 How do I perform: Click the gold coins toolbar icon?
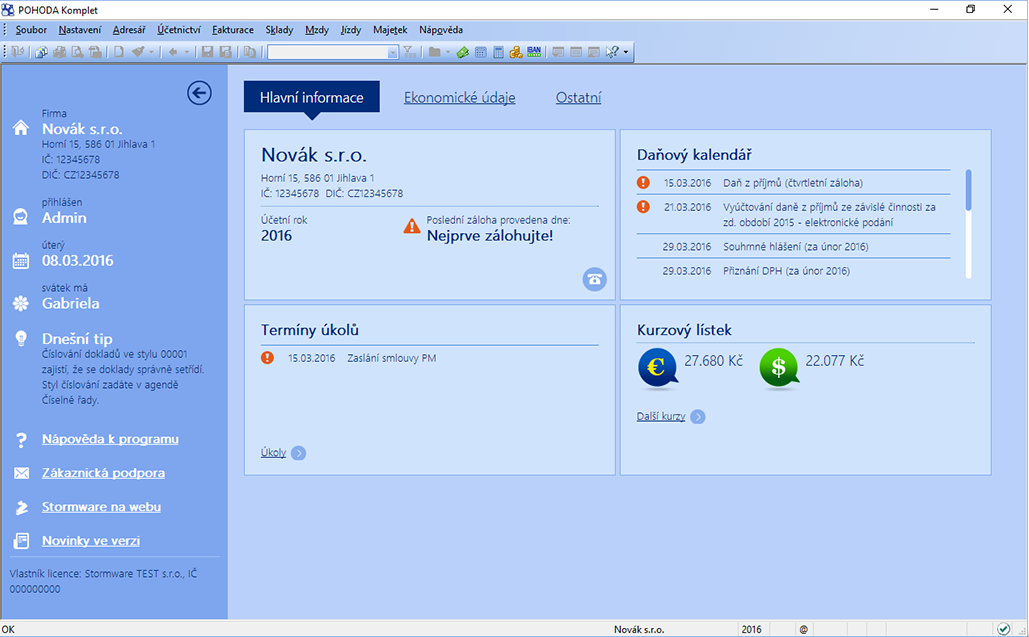click(x=516, y=52)
